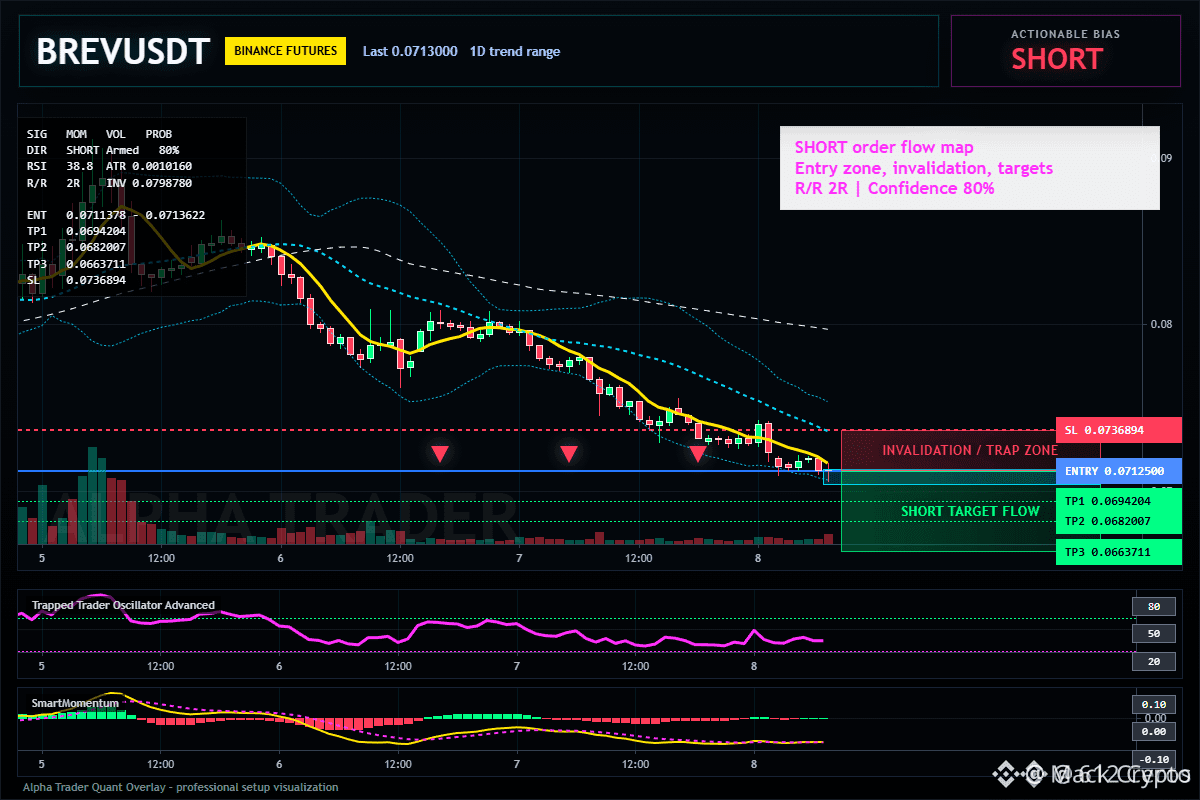Click the yellow BINANCE FUTURES badge
This screenshot has height=800, width=1200.
285,51
